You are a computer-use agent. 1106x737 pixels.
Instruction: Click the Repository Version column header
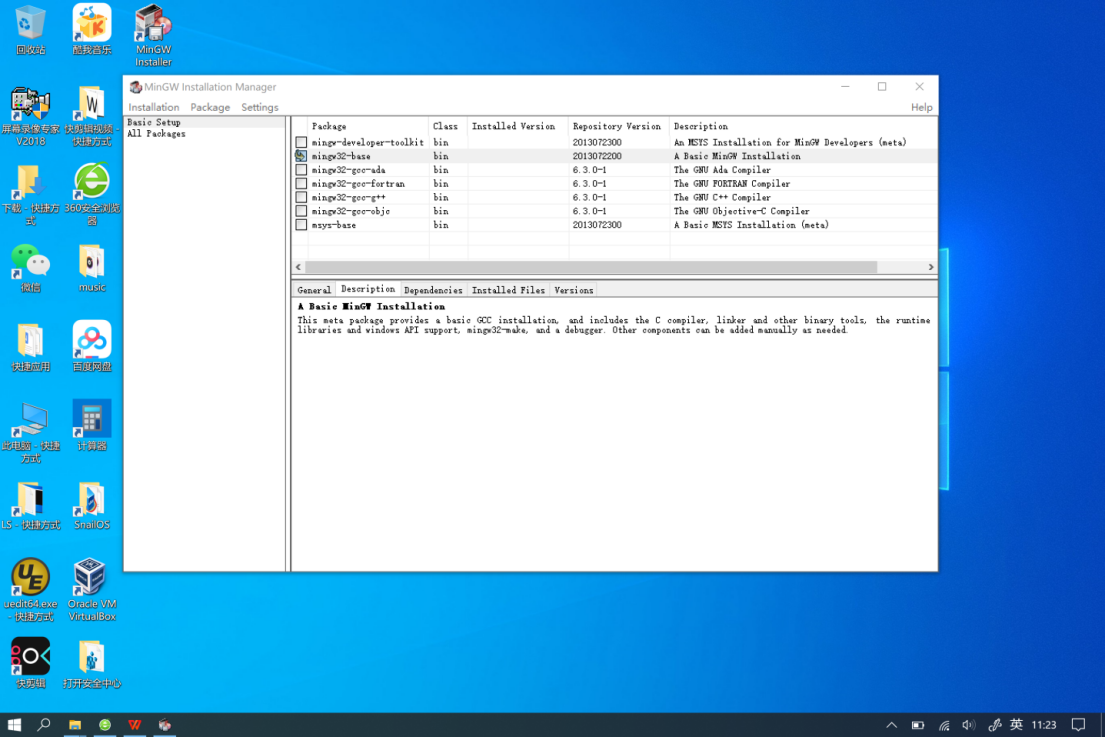tap(619, 126)
